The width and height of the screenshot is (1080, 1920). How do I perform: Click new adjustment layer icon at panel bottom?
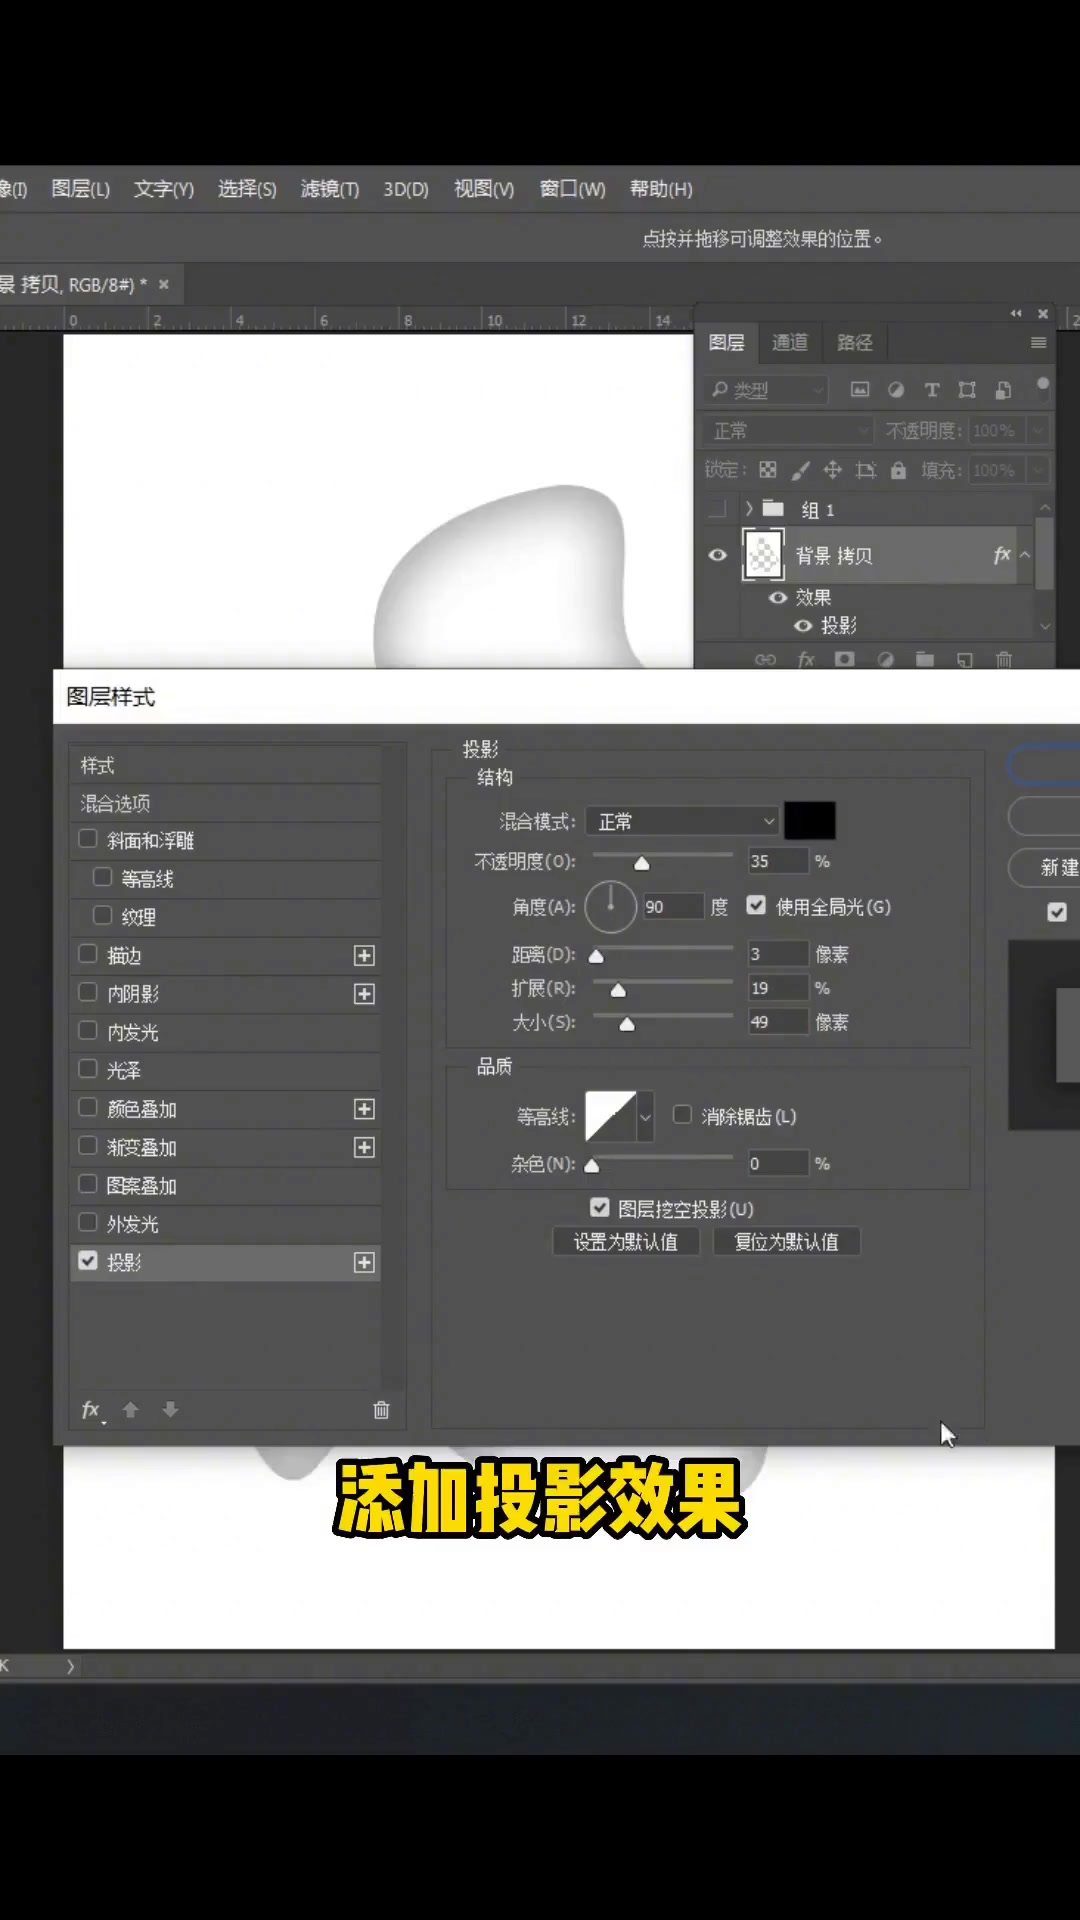click(885, 660)
